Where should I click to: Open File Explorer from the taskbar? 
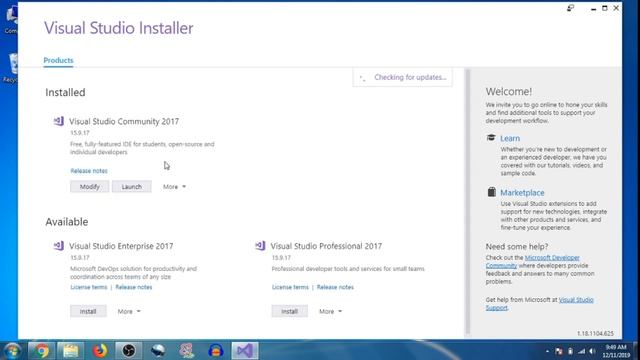click(70, 351)
